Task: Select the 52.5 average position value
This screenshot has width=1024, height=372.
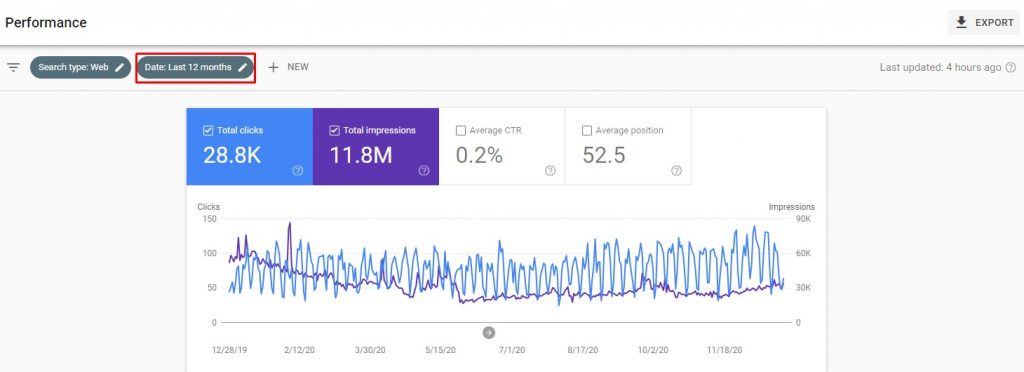Action: tap(603, 155)
